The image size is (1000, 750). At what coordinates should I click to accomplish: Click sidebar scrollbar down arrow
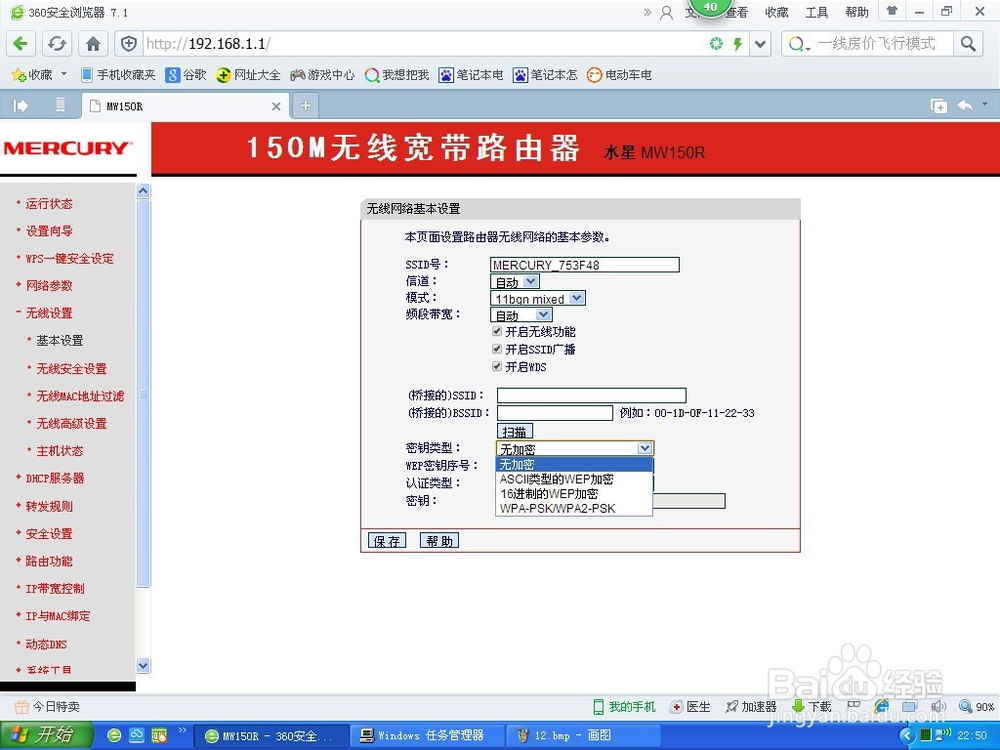tap(143, 665)
